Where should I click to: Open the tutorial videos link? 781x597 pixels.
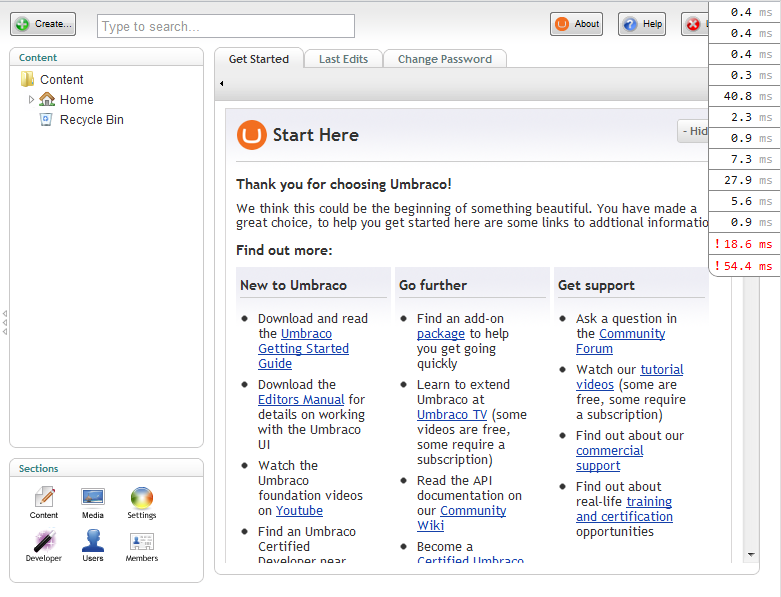click(630, 377)
